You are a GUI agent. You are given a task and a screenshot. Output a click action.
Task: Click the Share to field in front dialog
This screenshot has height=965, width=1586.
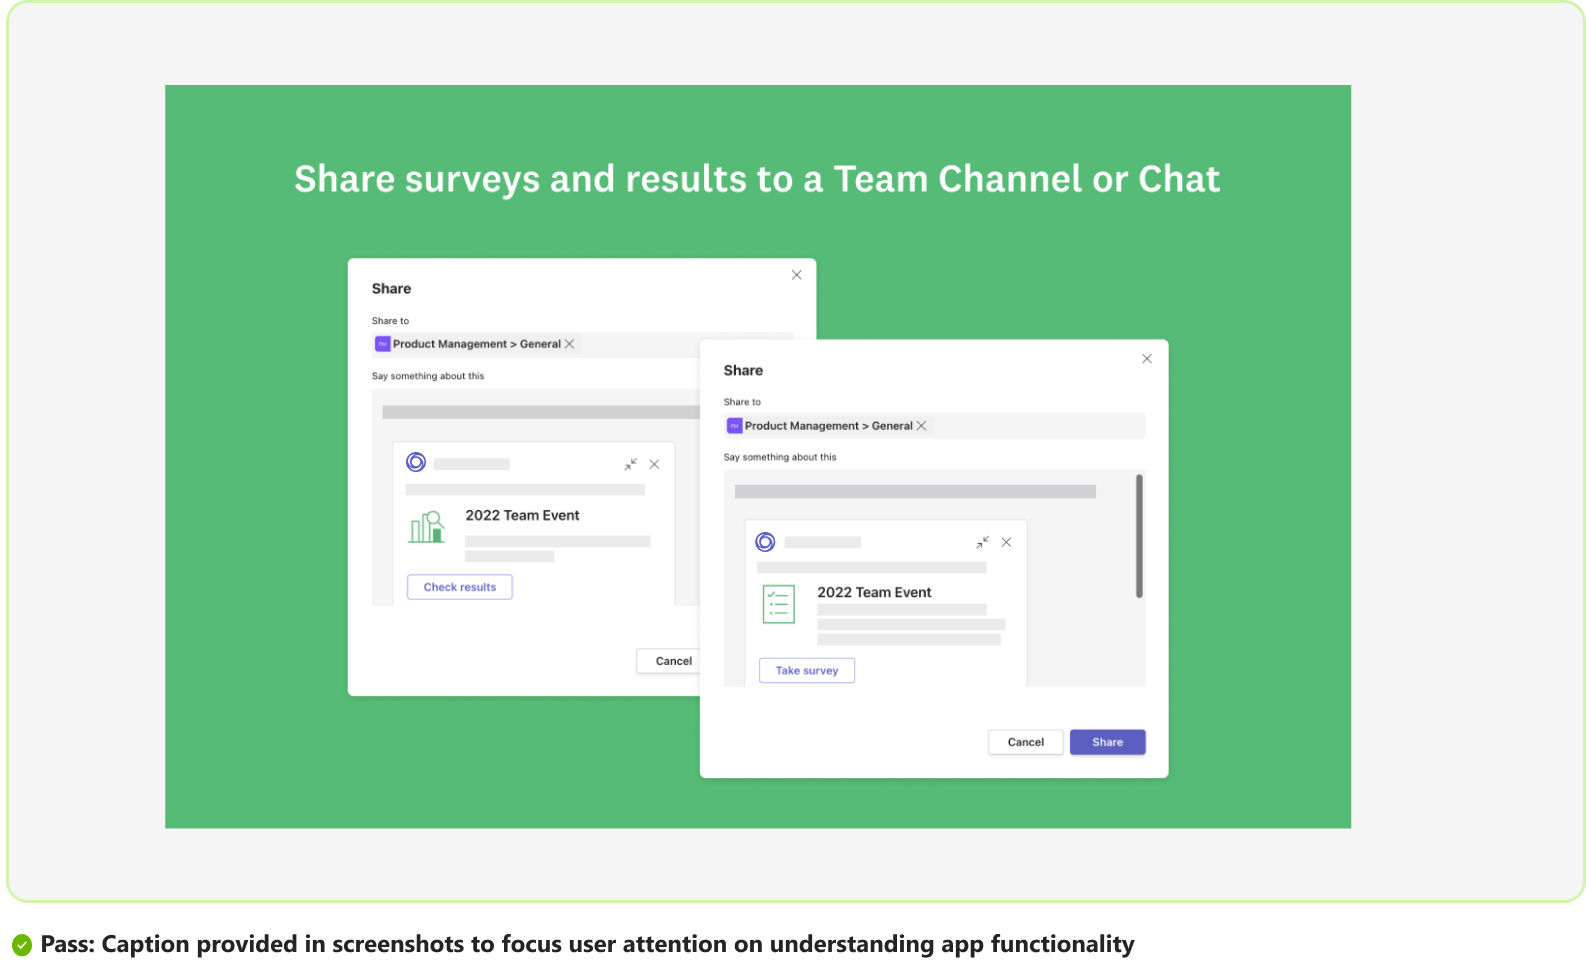[x=934, y=426]
